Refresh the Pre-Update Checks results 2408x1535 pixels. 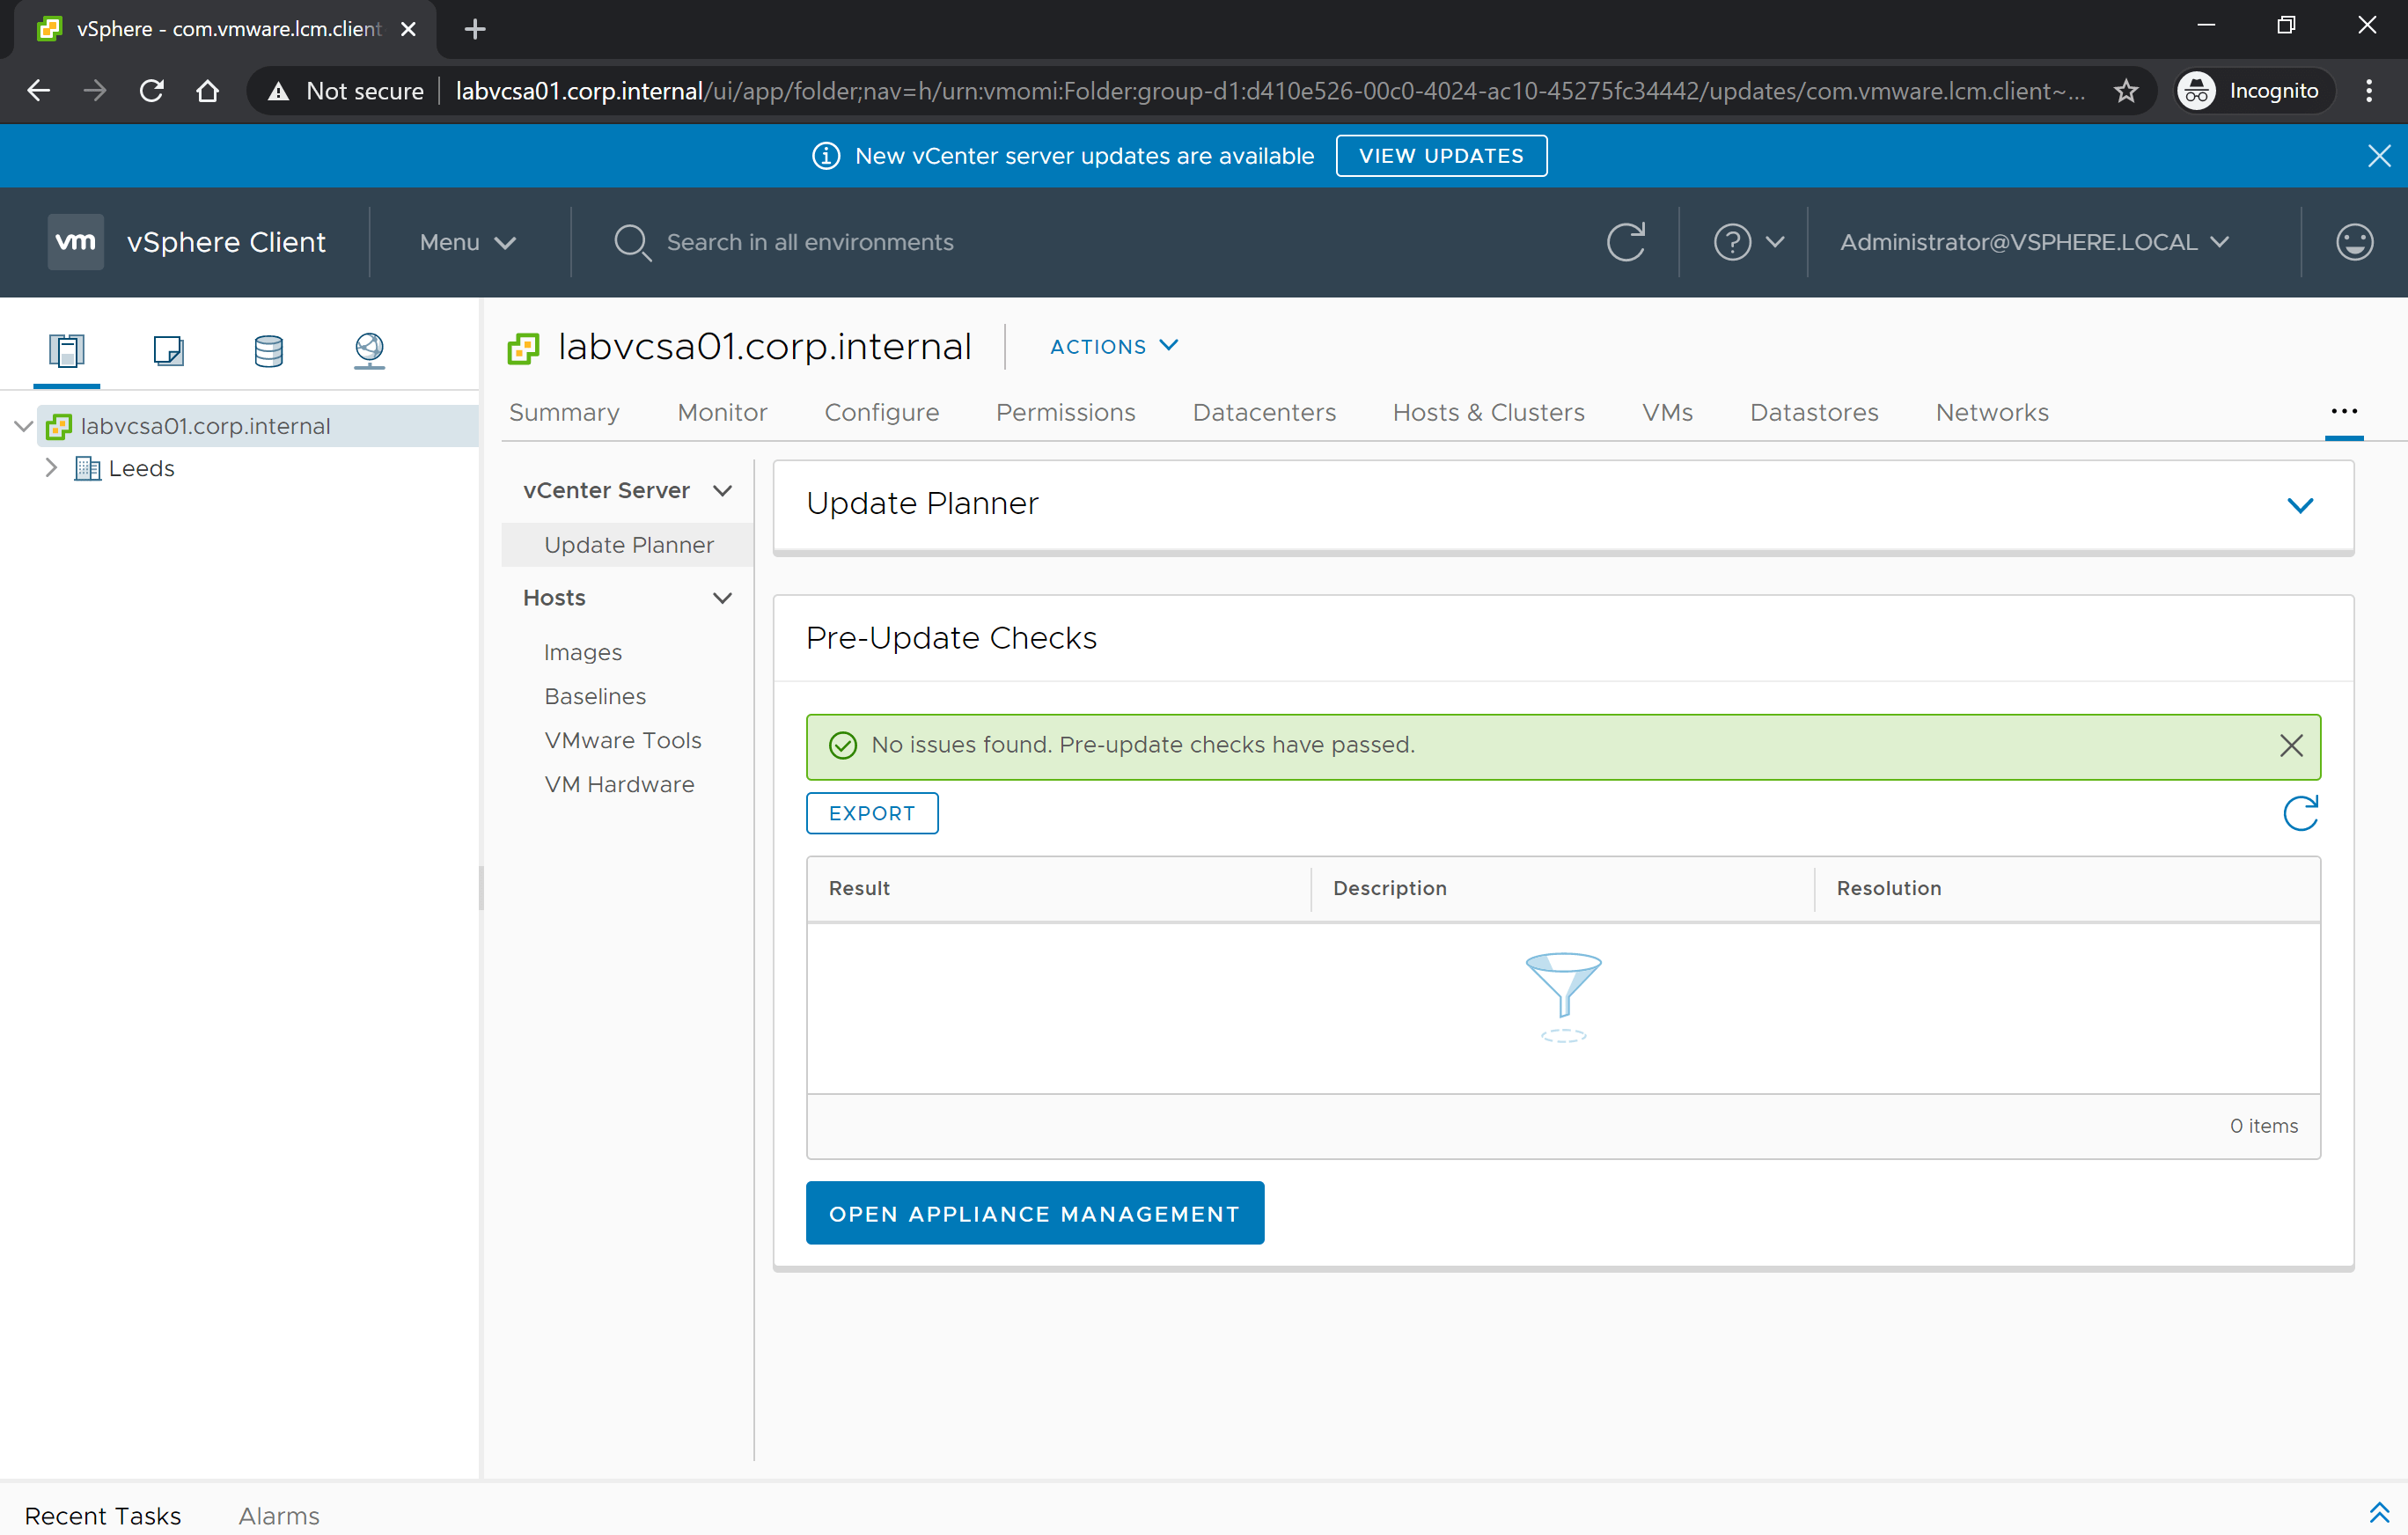tap(2300, 813)
